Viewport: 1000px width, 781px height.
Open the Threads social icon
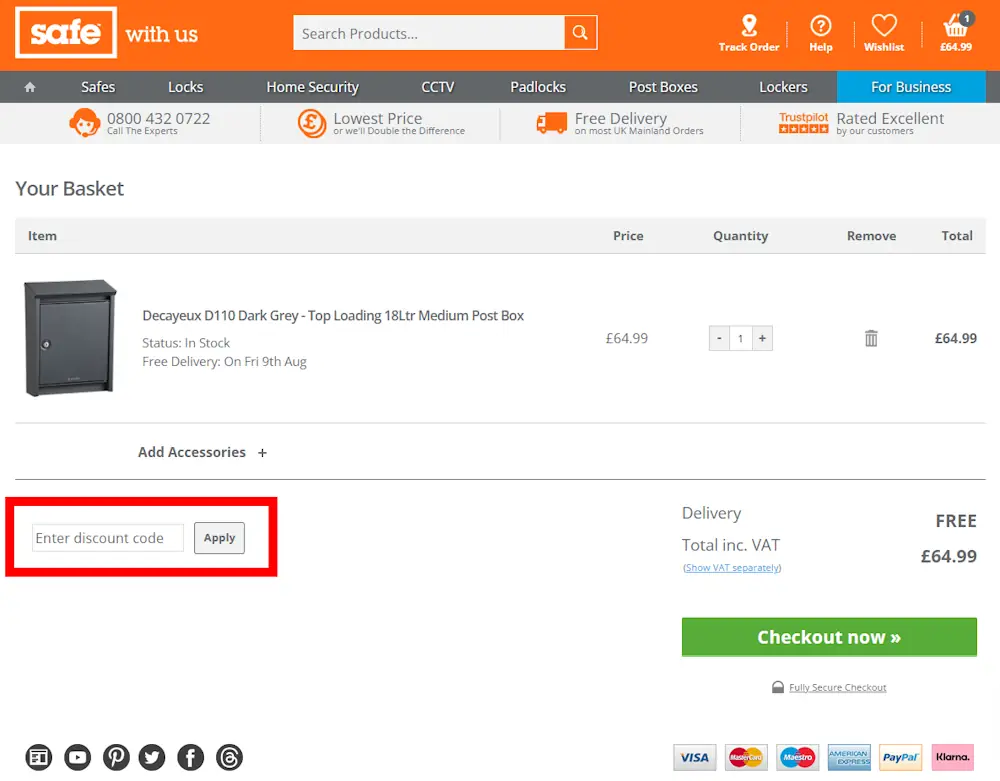pyautogui.click(x=230, y=757)
